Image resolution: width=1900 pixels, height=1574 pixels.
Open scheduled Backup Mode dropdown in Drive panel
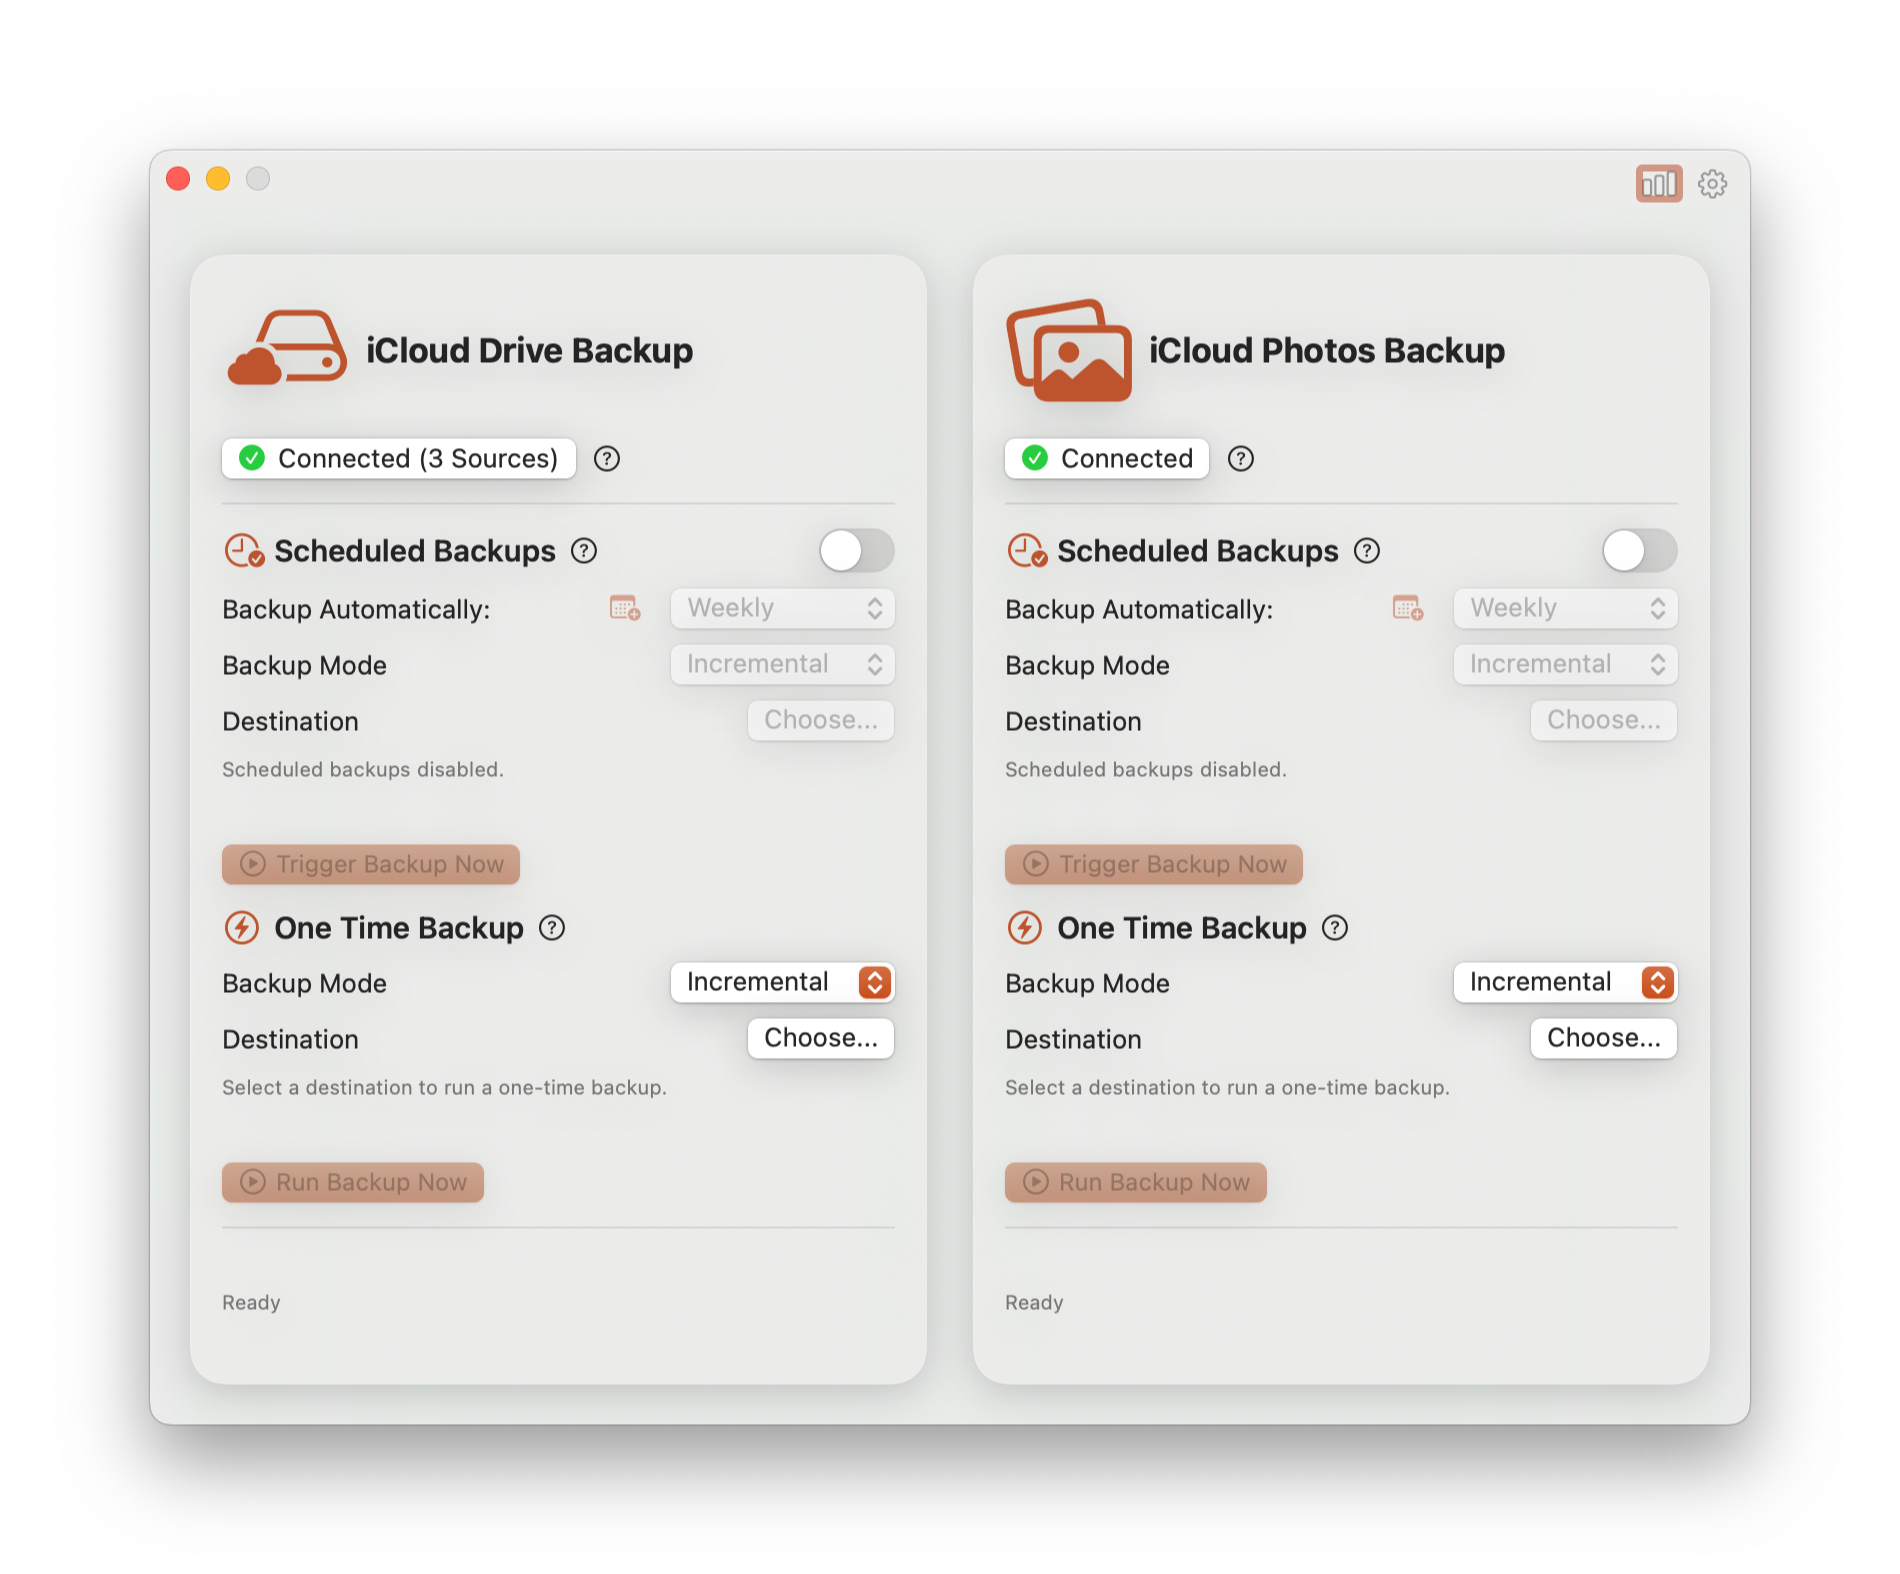point(783,664)
